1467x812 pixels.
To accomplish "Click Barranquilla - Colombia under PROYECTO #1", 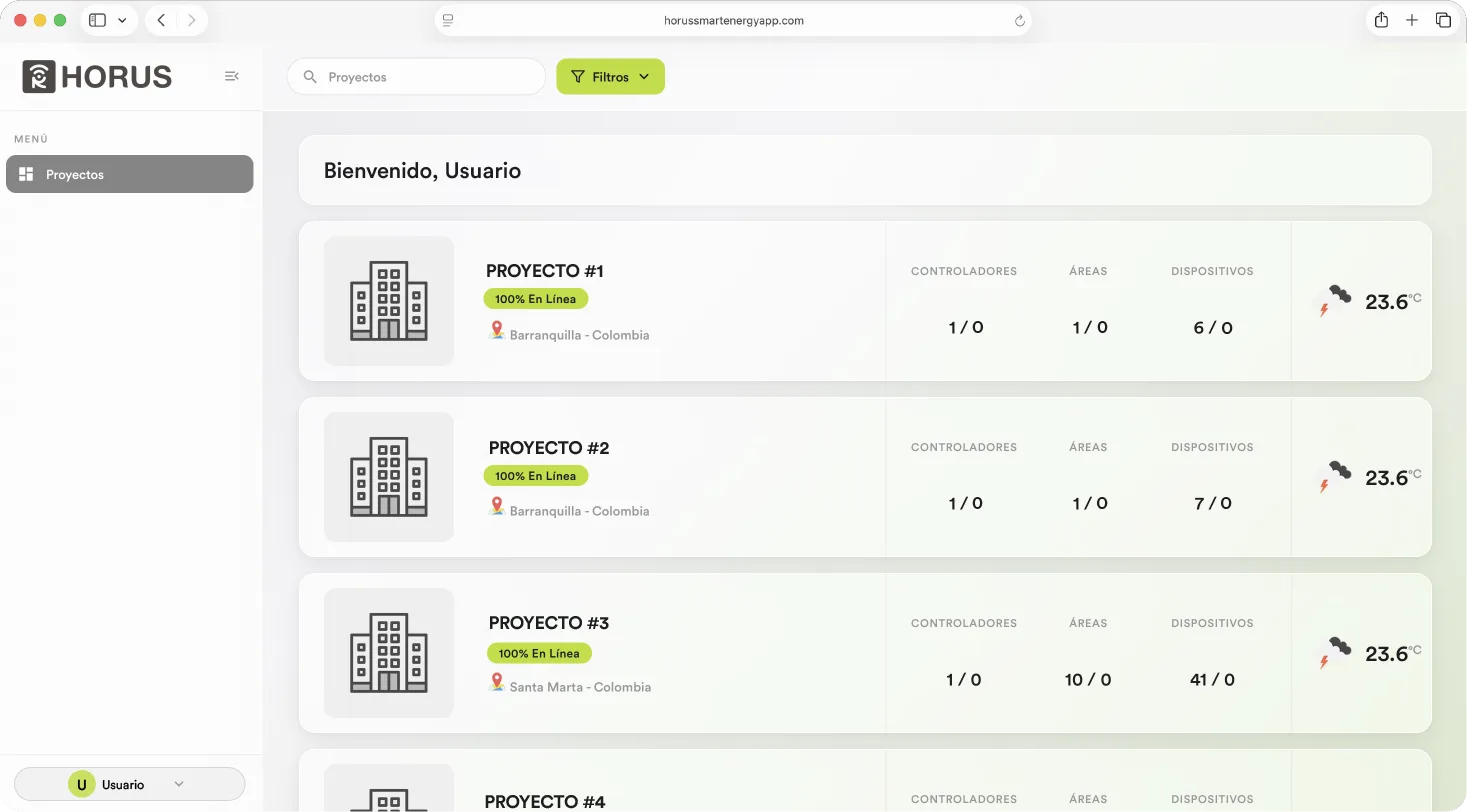I will tap(580, 335).
